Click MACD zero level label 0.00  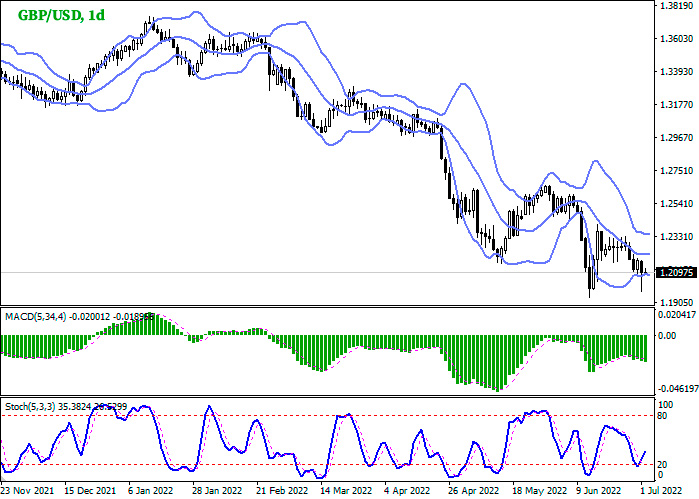pyautogui.click(x=667, y=335)
